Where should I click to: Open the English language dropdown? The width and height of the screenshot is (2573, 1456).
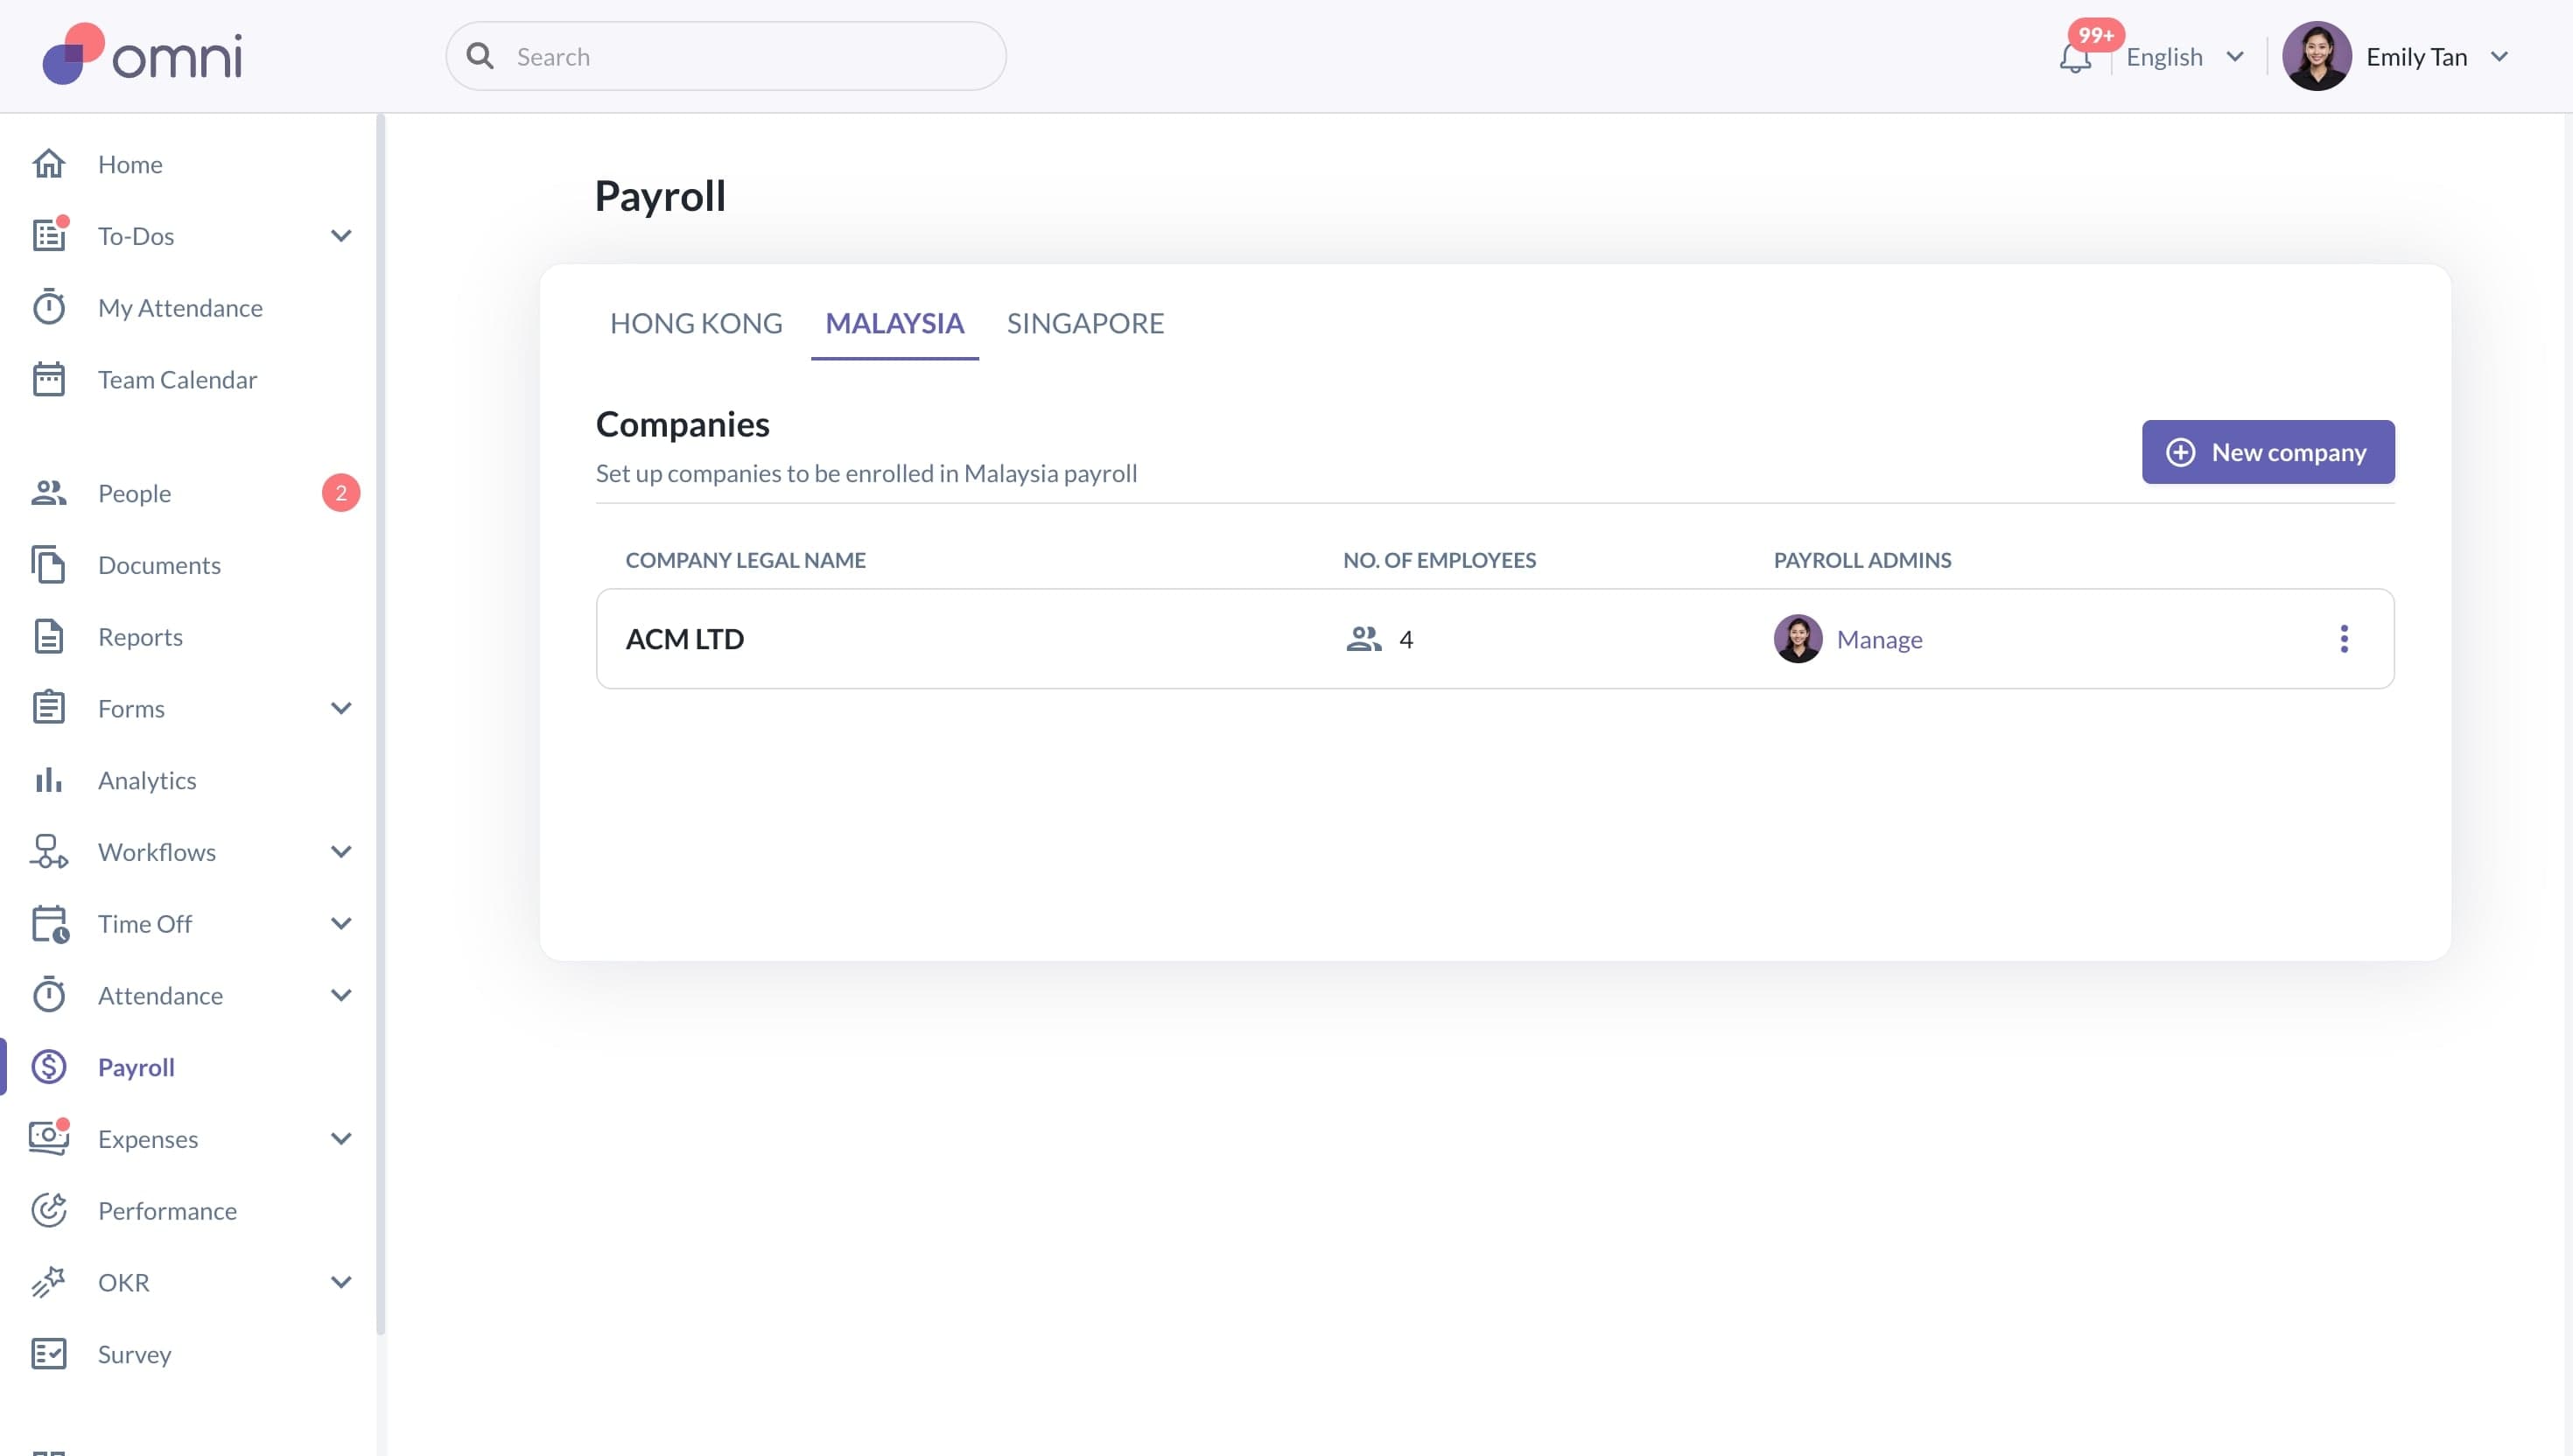pyautogui.click(x=2185, y=57)
